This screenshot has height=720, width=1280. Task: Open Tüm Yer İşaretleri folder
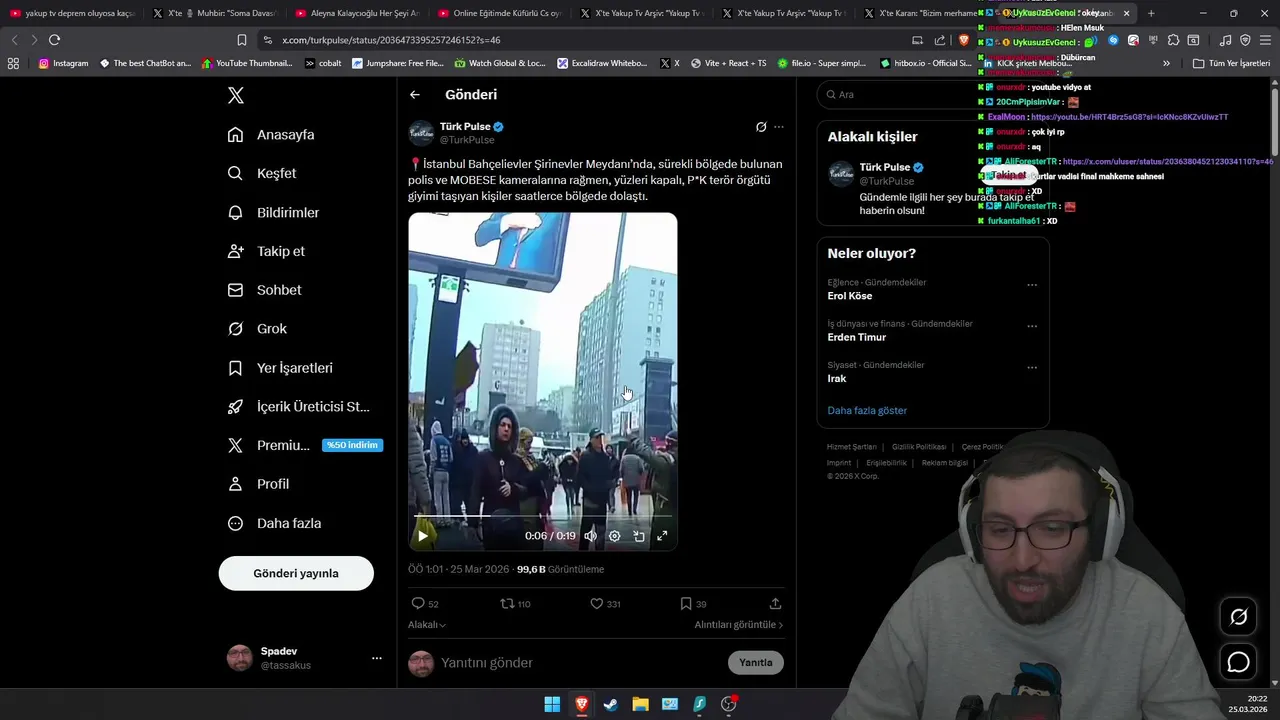(x=1232, y=63)
